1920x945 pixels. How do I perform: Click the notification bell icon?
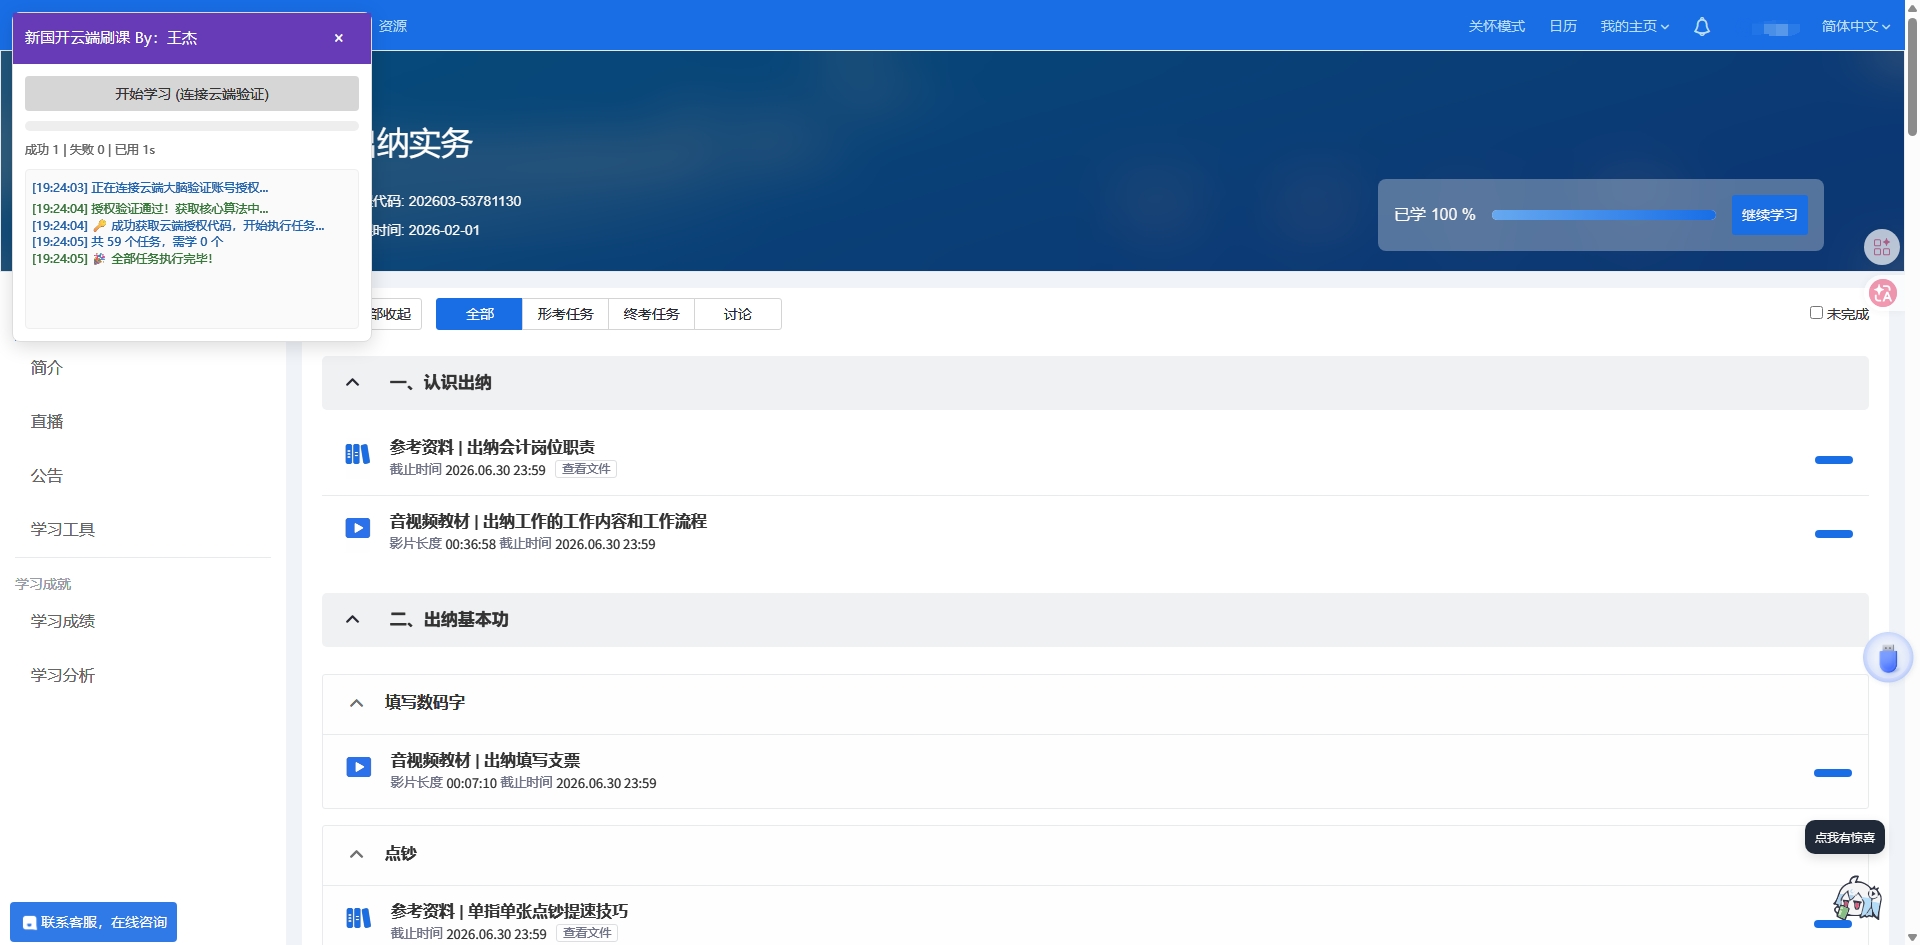point(1701,27)
